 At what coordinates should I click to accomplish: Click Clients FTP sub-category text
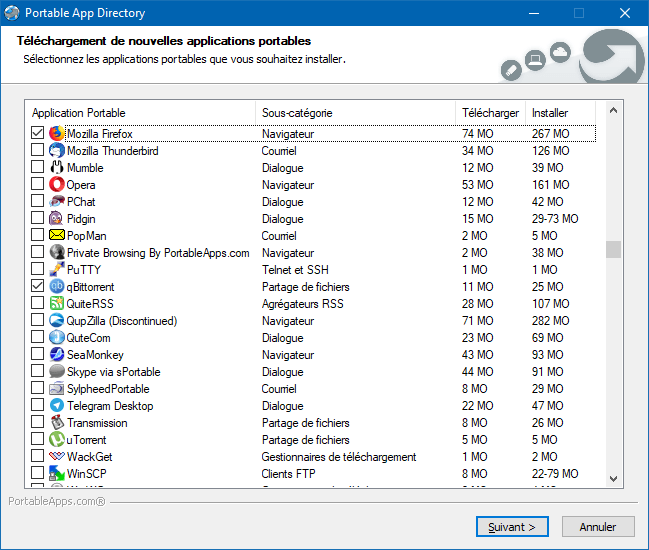(x=288, y=473)
